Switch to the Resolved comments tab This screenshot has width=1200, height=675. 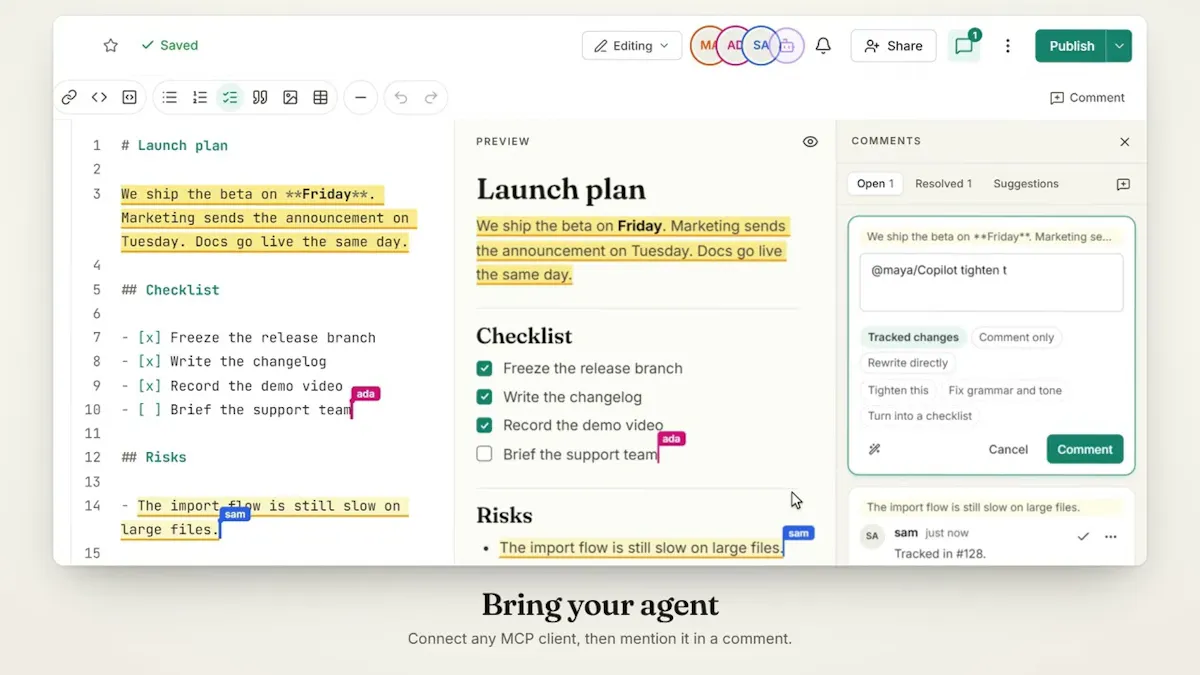[944, 184]
